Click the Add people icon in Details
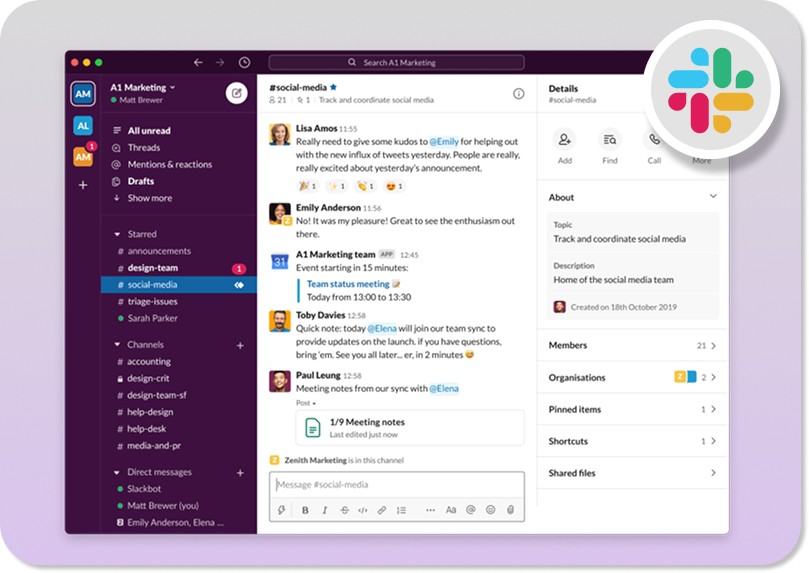 coord(564,139)
